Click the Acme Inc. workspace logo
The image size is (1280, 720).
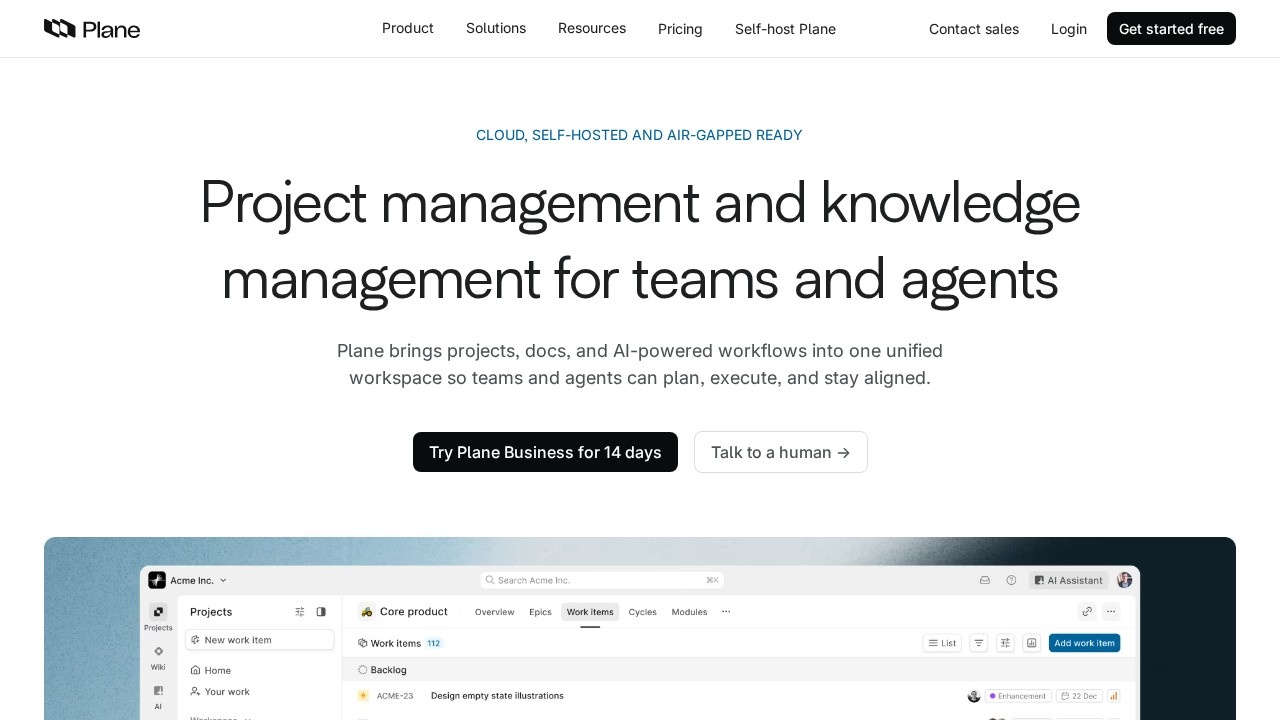click(157, 580)
